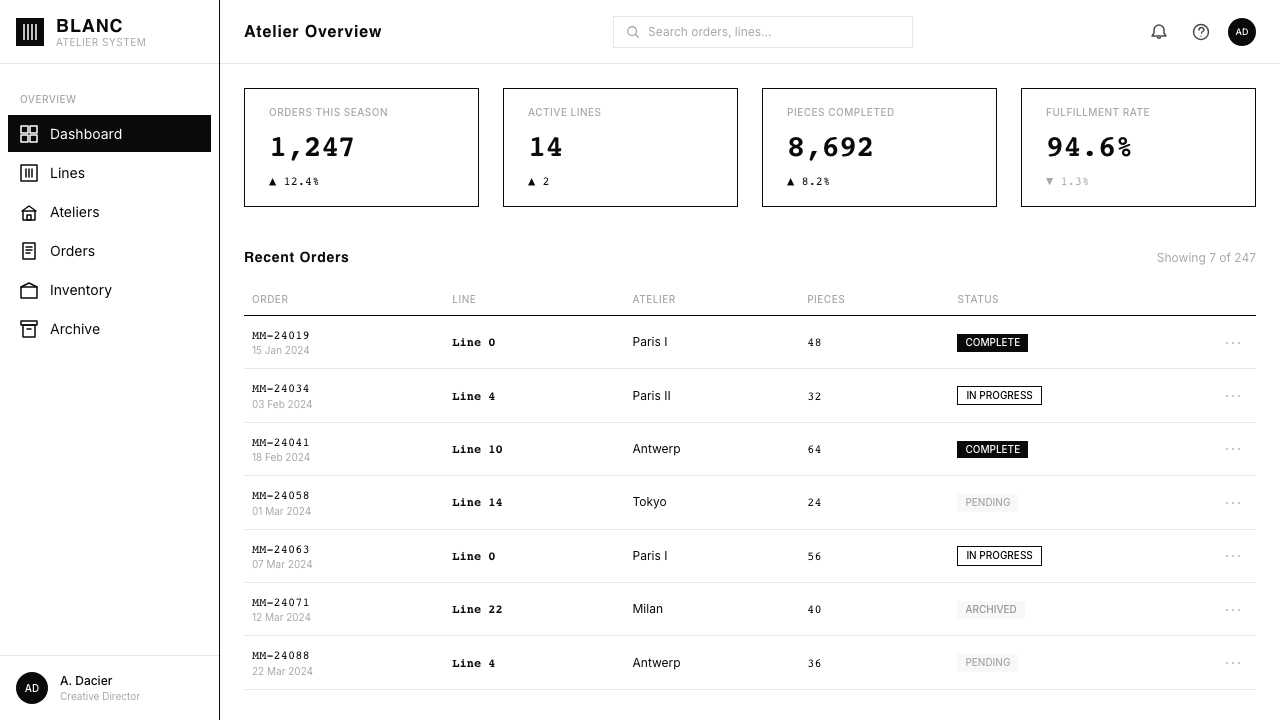Image resolution: width=1280 pixels, height=720 pixels.
Task: Open the Fulfillment Rate card
Action: (x=1138, y=148)
